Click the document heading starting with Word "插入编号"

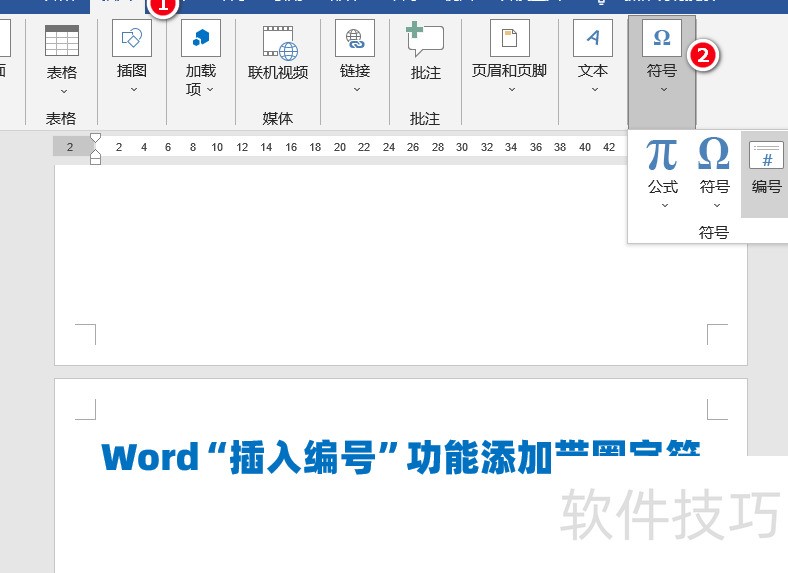click(x=401, y=457)
